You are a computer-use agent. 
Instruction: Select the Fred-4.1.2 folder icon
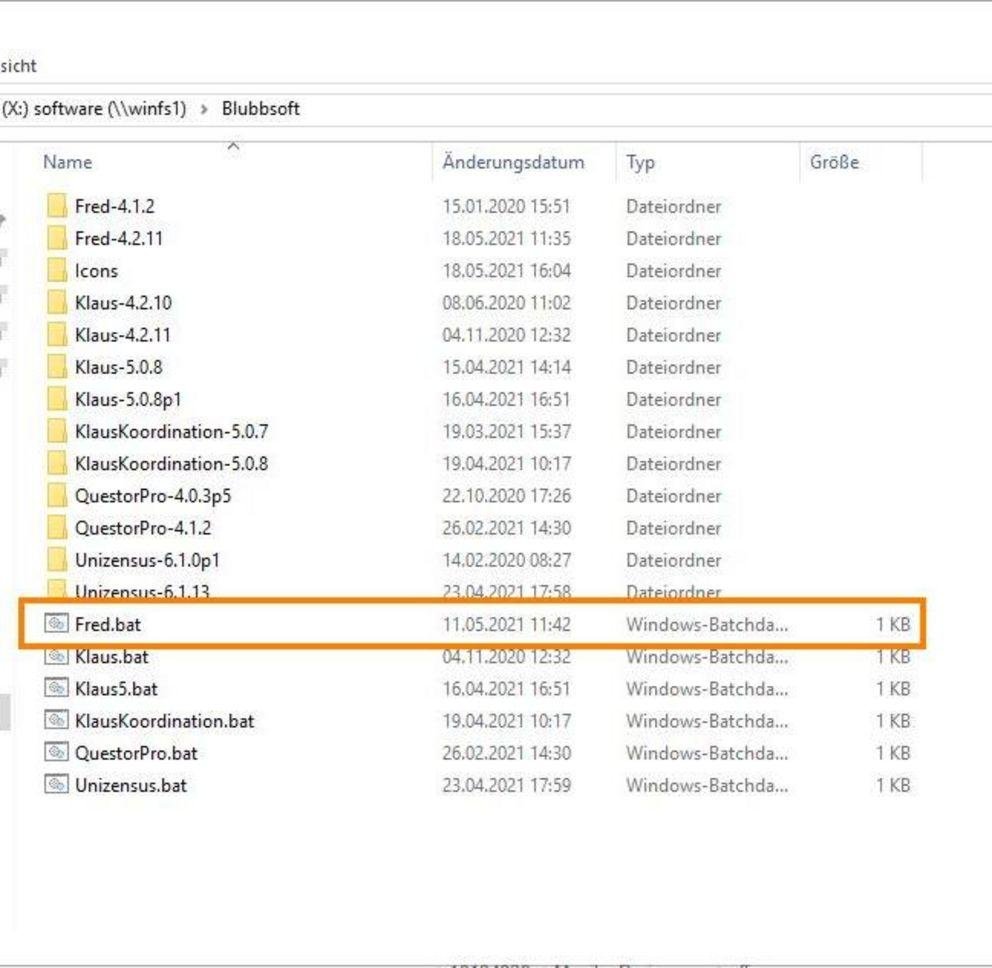[x=56, y=206]
